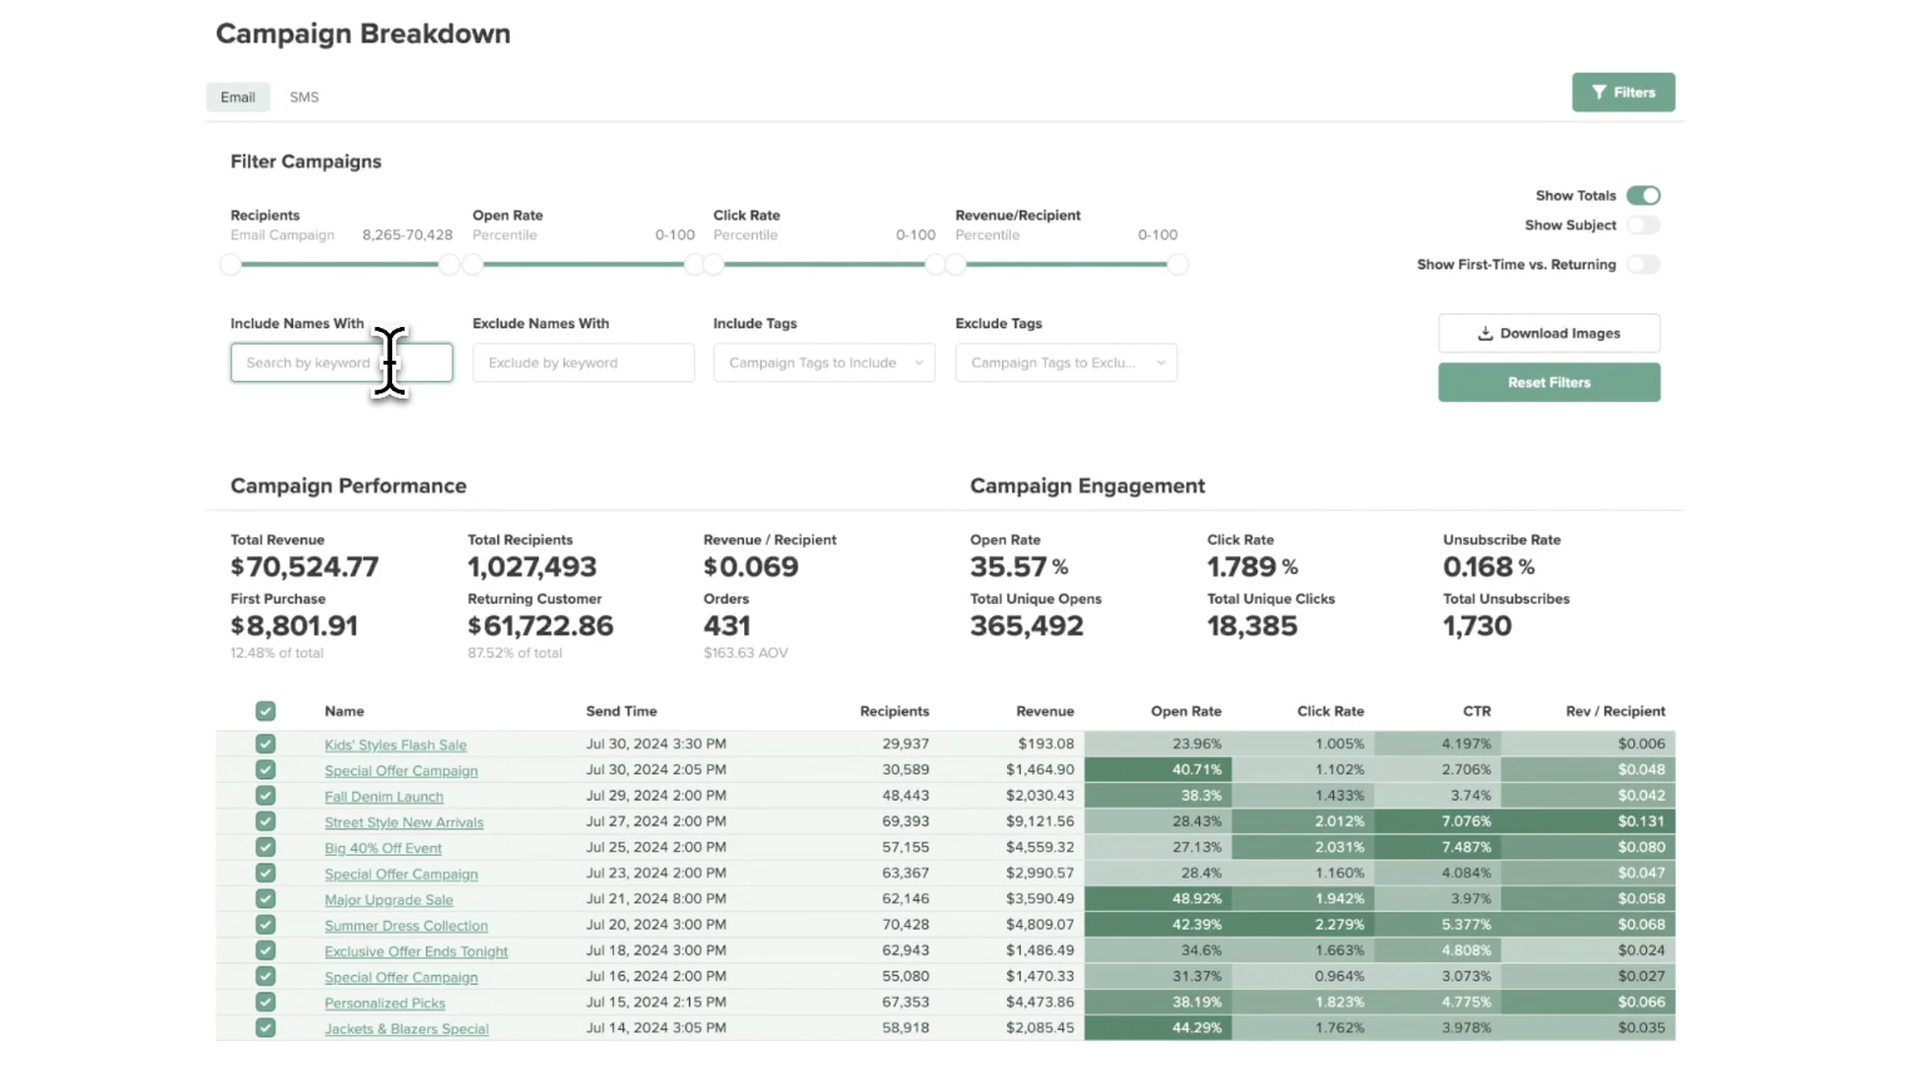This screenshot has height=1080, width=1920.
Task: Open the Exclude Tags dropdown
Action: (1066, 362)
